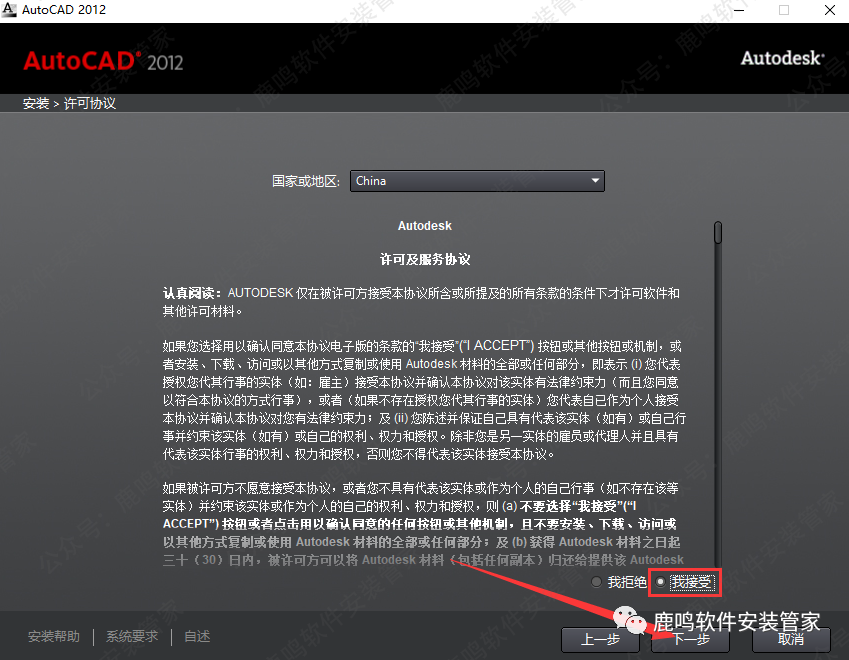The height and width of the screenshot is (660, 849).
Task: Minimize the AutoCAD 2012 installer window
Action: (x=737, y=10)
